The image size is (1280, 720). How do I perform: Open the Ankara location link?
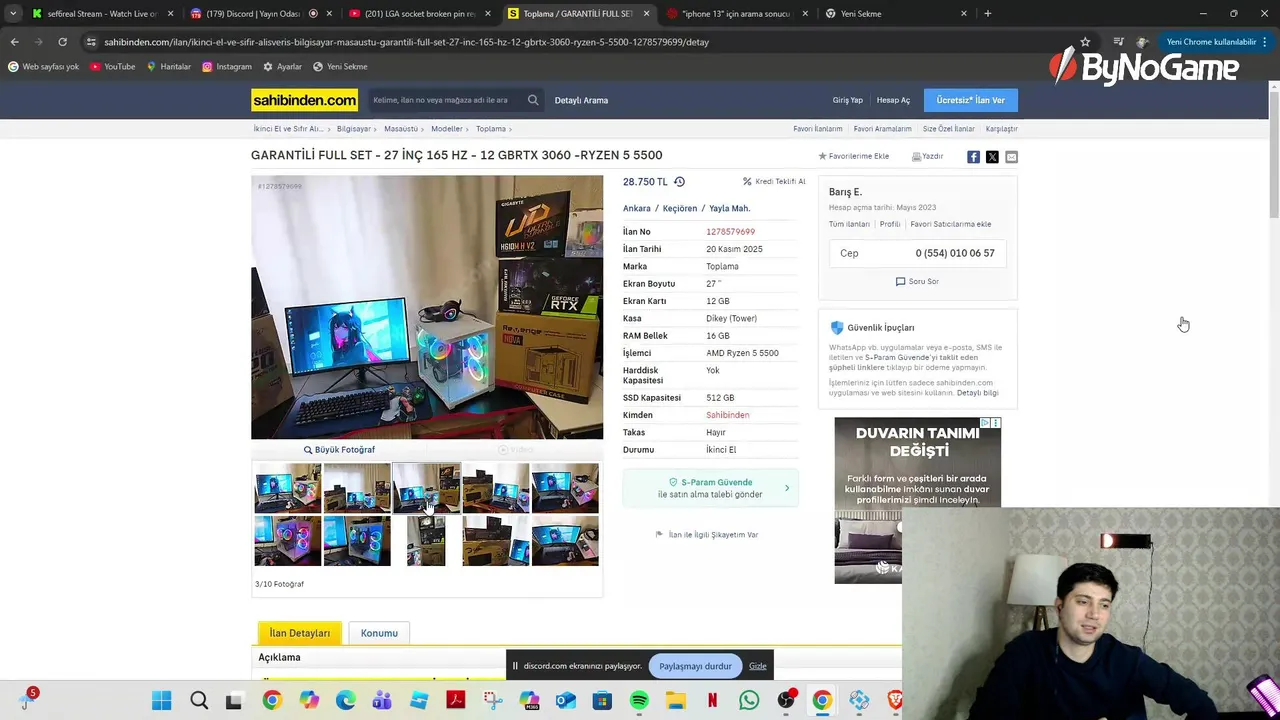click(637, 208)
